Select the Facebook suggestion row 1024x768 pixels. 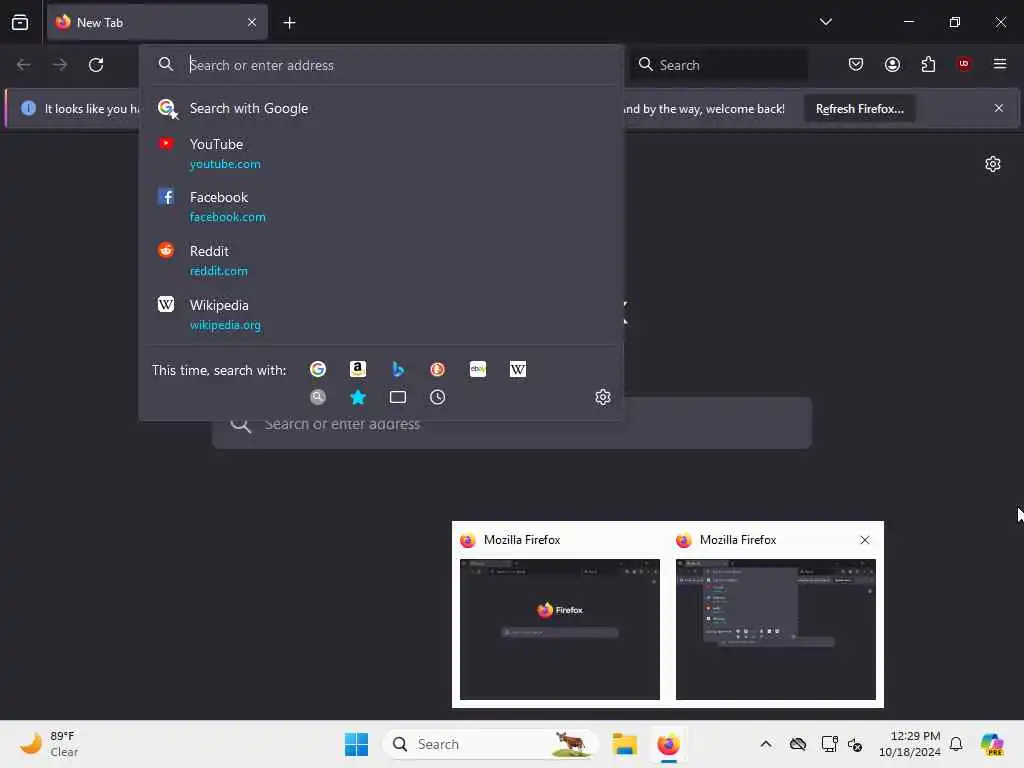pos(381,206)
